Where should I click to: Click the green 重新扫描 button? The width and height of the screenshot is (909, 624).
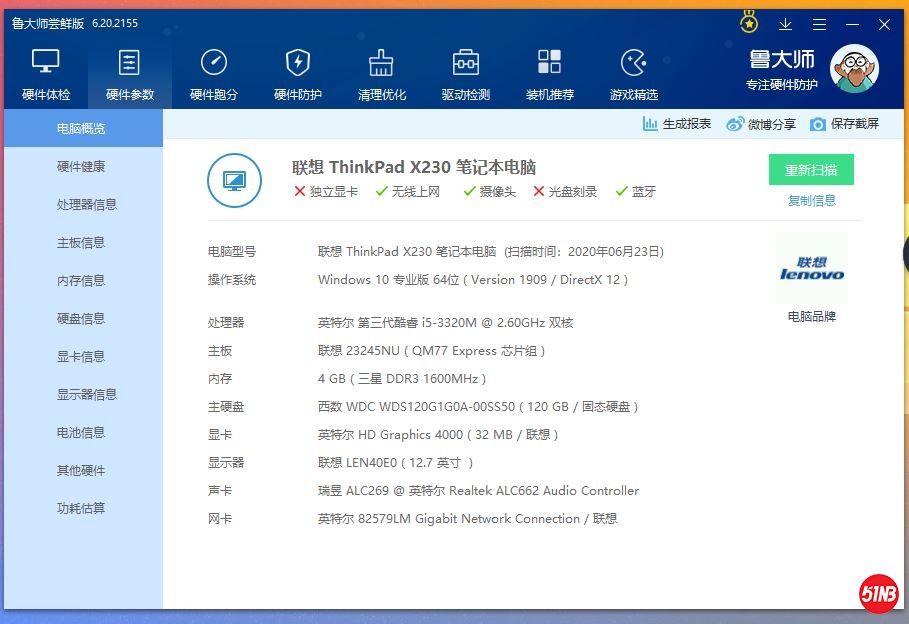click(x=811, y=170)
